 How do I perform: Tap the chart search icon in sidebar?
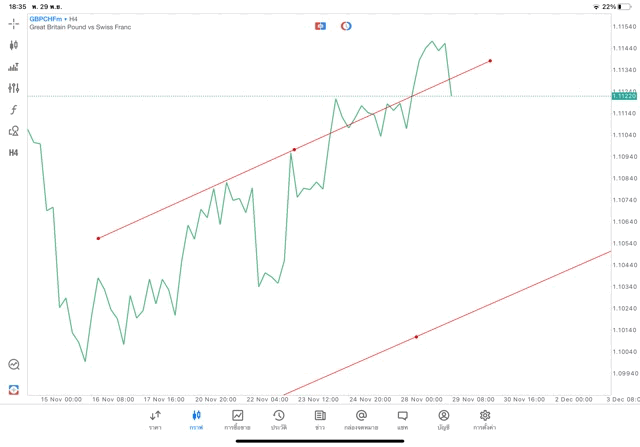[14, 365]
